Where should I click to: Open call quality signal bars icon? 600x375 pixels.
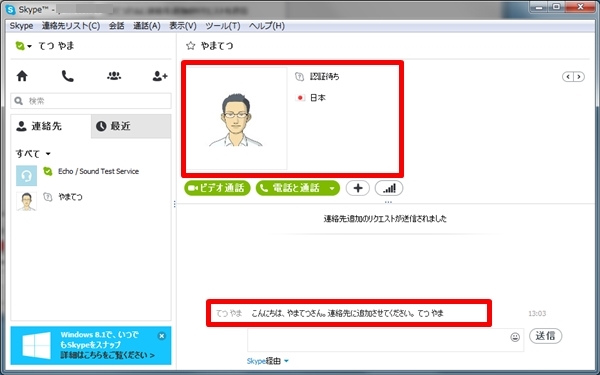click(x=389, y=188)
